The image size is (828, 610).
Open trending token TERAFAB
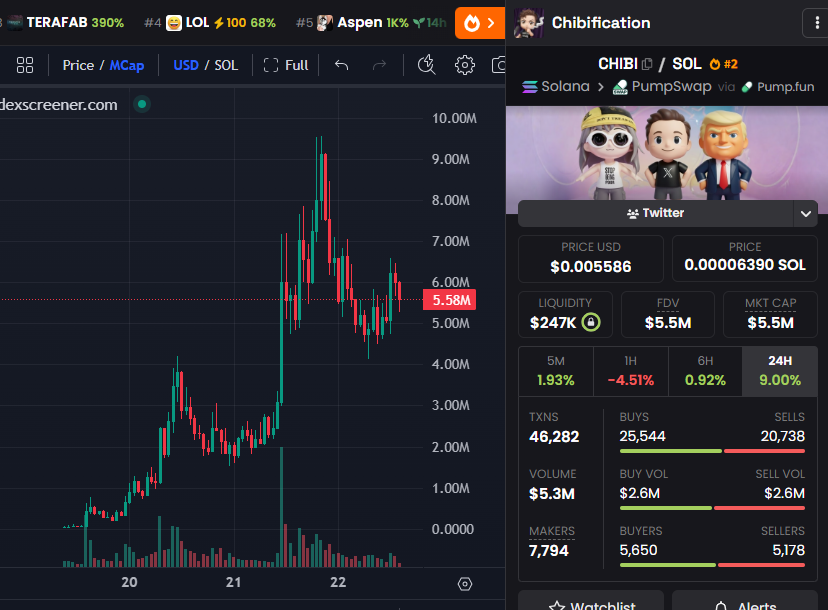[x=65, y=23]
